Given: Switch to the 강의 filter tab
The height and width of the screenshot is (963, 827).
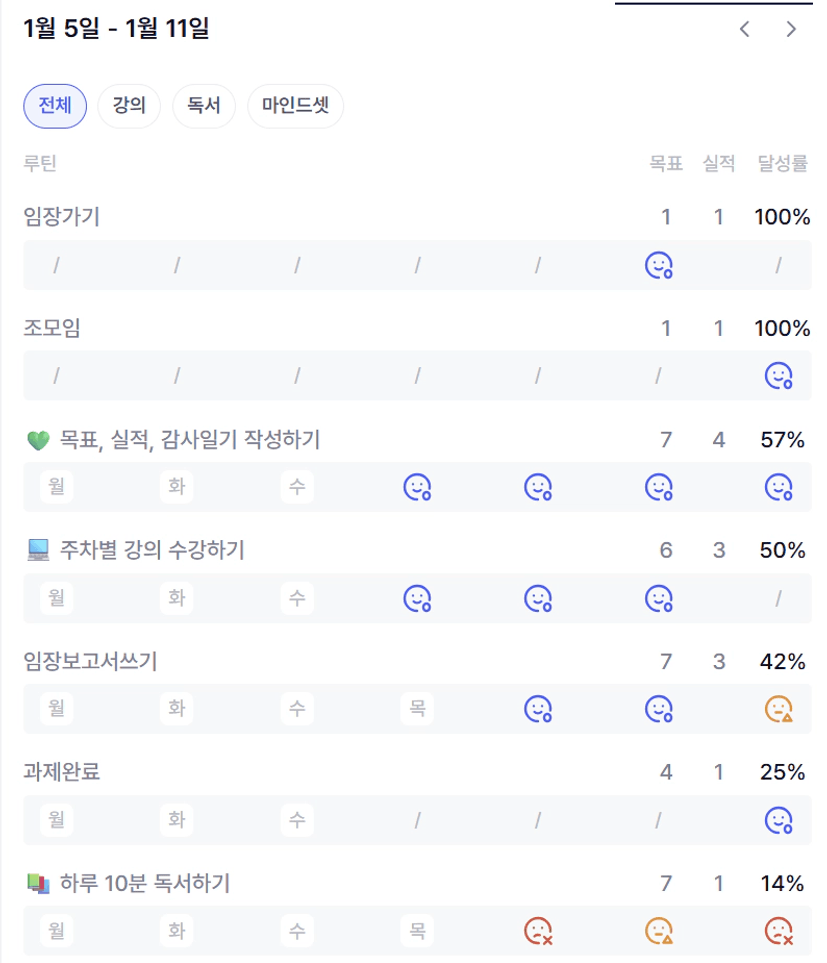Looking at the screenshot, I should click(129, 106).
